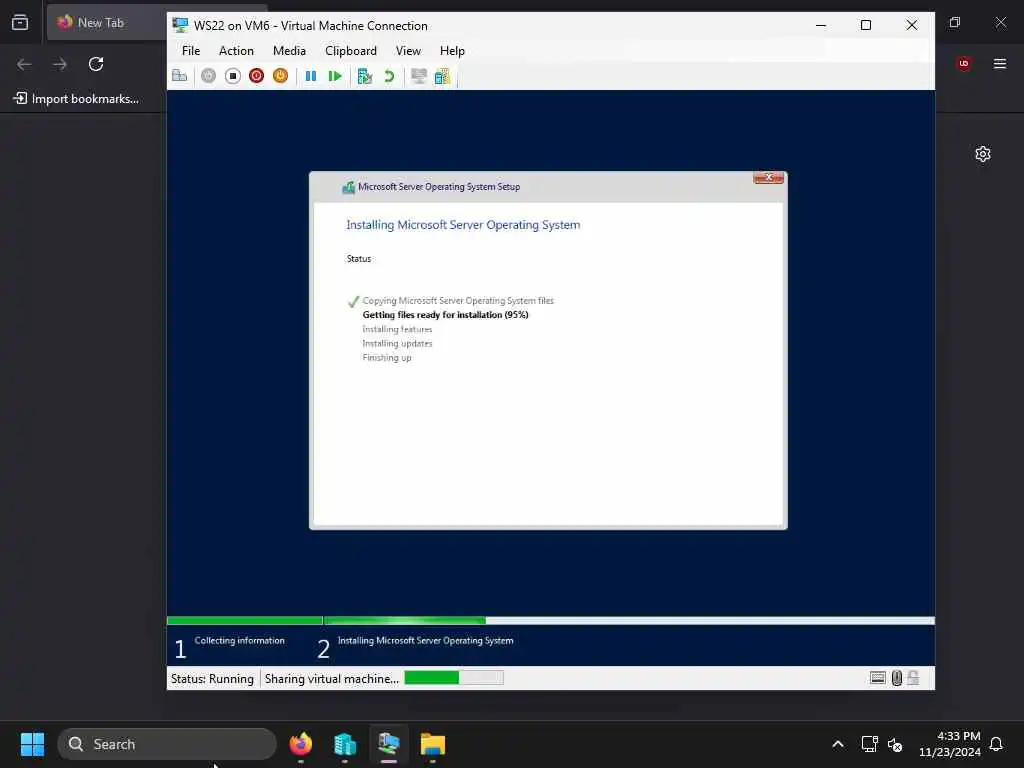Screen dimensions: 1024x768
Task: Click the Share toolbar icon
Action: click(x=442, y=76)
